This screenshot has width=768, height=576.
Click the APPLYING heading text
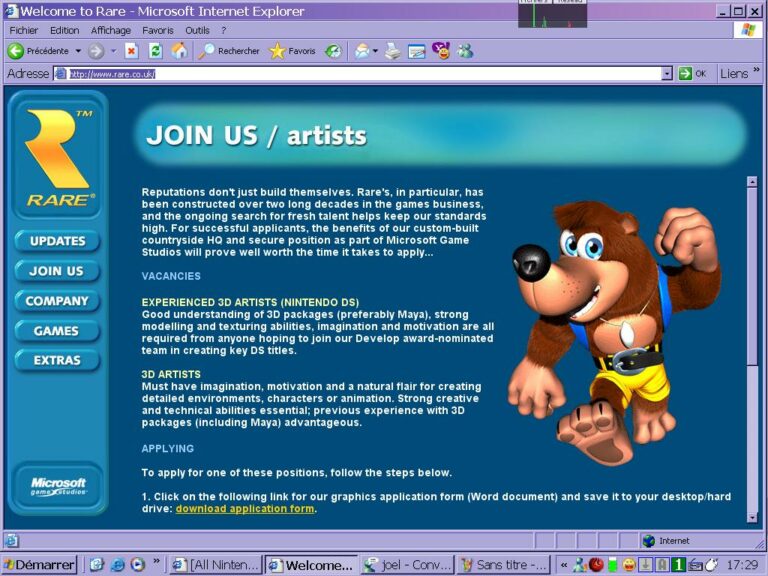click(168, 449)
